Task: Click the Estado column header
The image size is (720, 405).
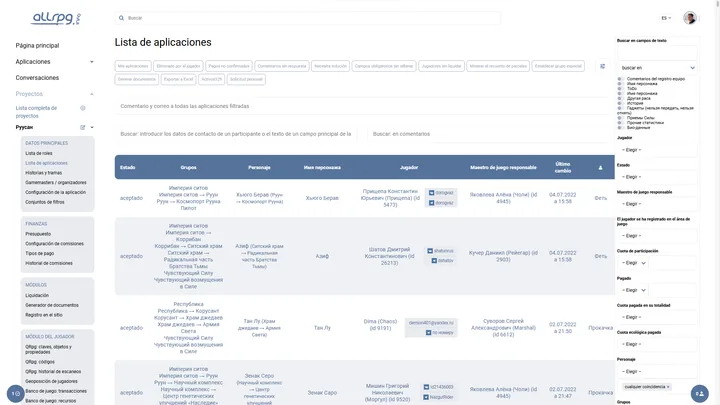Action: 128,168
